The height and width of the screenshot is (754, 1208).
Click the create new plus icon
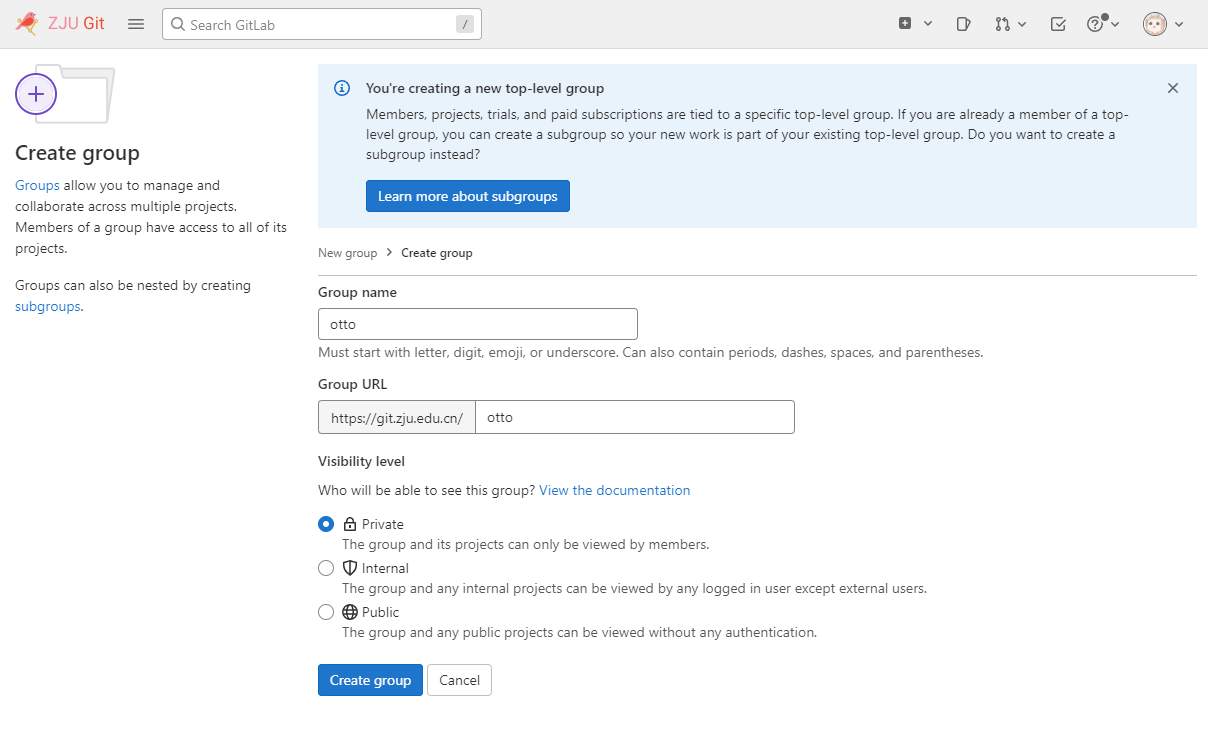click(x=905, y=24)
